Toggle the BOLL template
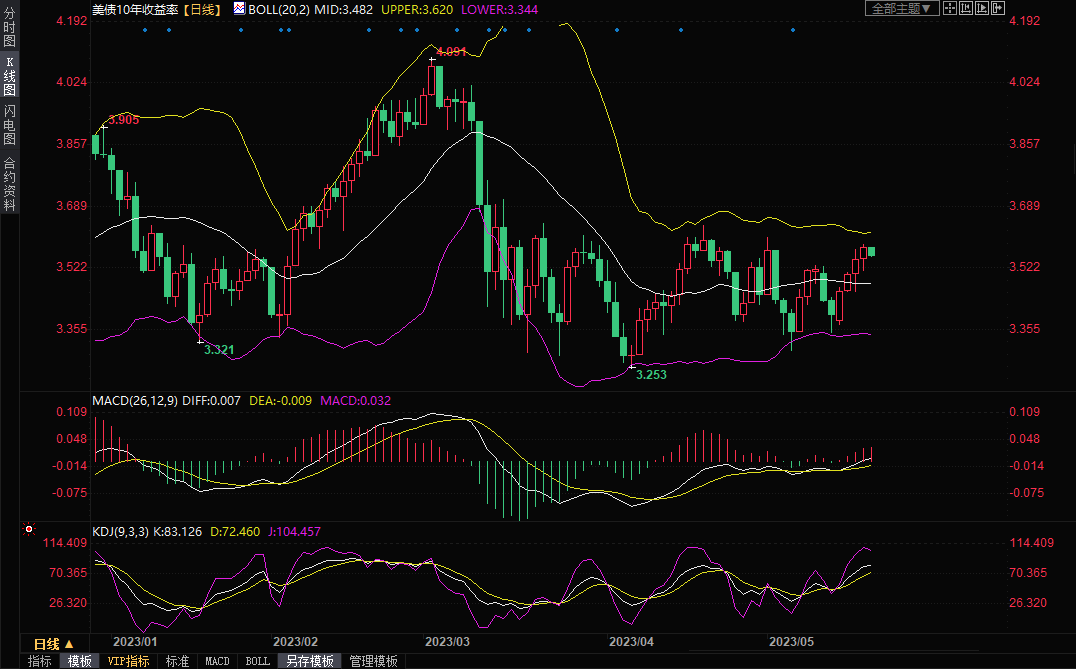The height and width of the screenshot is (669, 1076). 257,661
